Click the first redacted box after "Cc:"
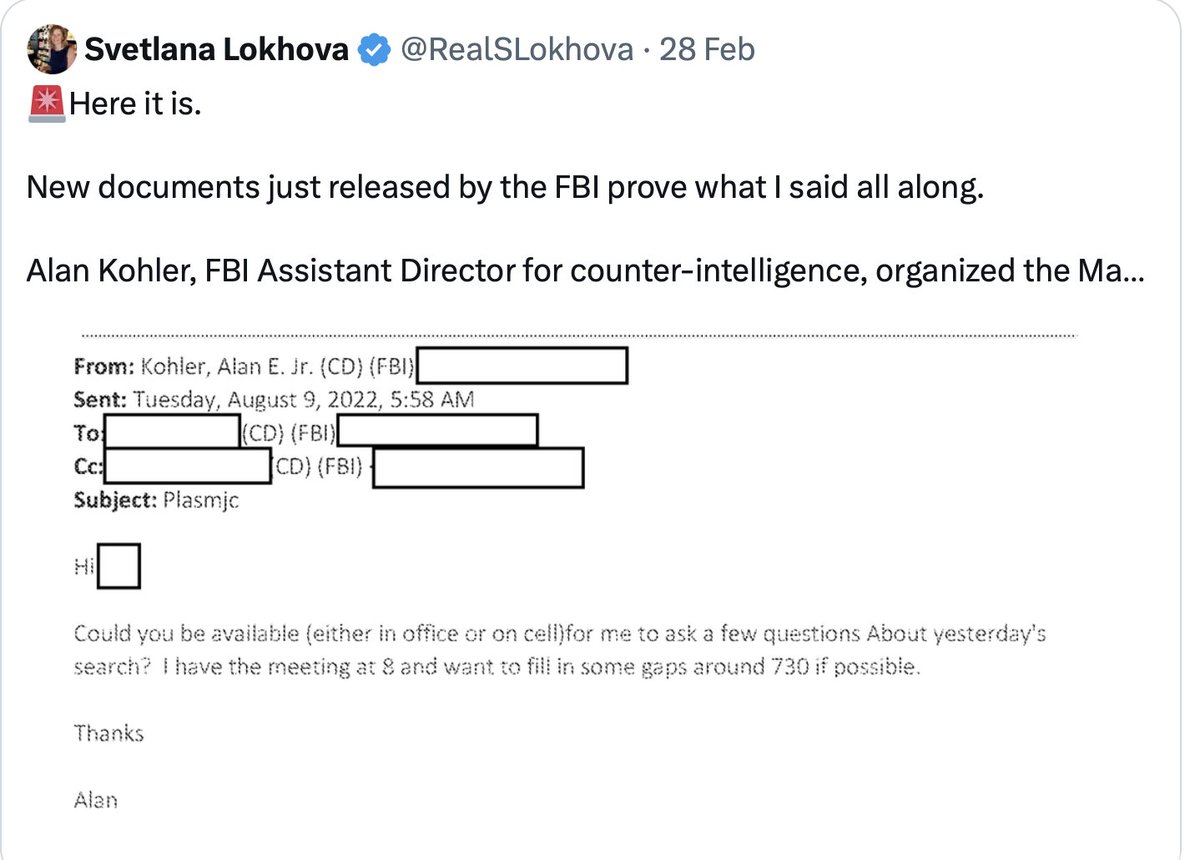This screenshot has width=1200, height=860. tap(188, 466)
